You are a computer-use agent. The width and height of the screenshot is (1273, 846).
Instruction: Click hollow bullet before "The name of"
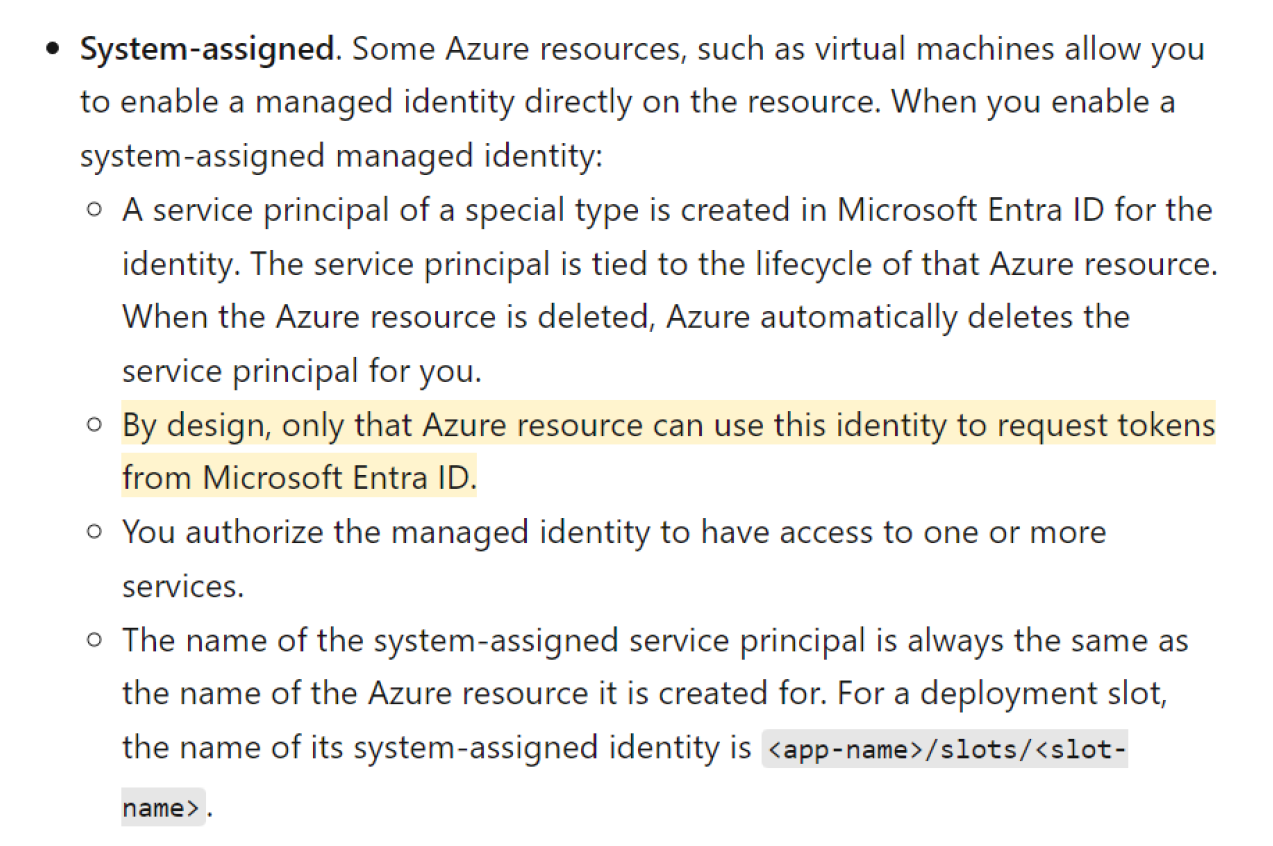tap(95, 640)
